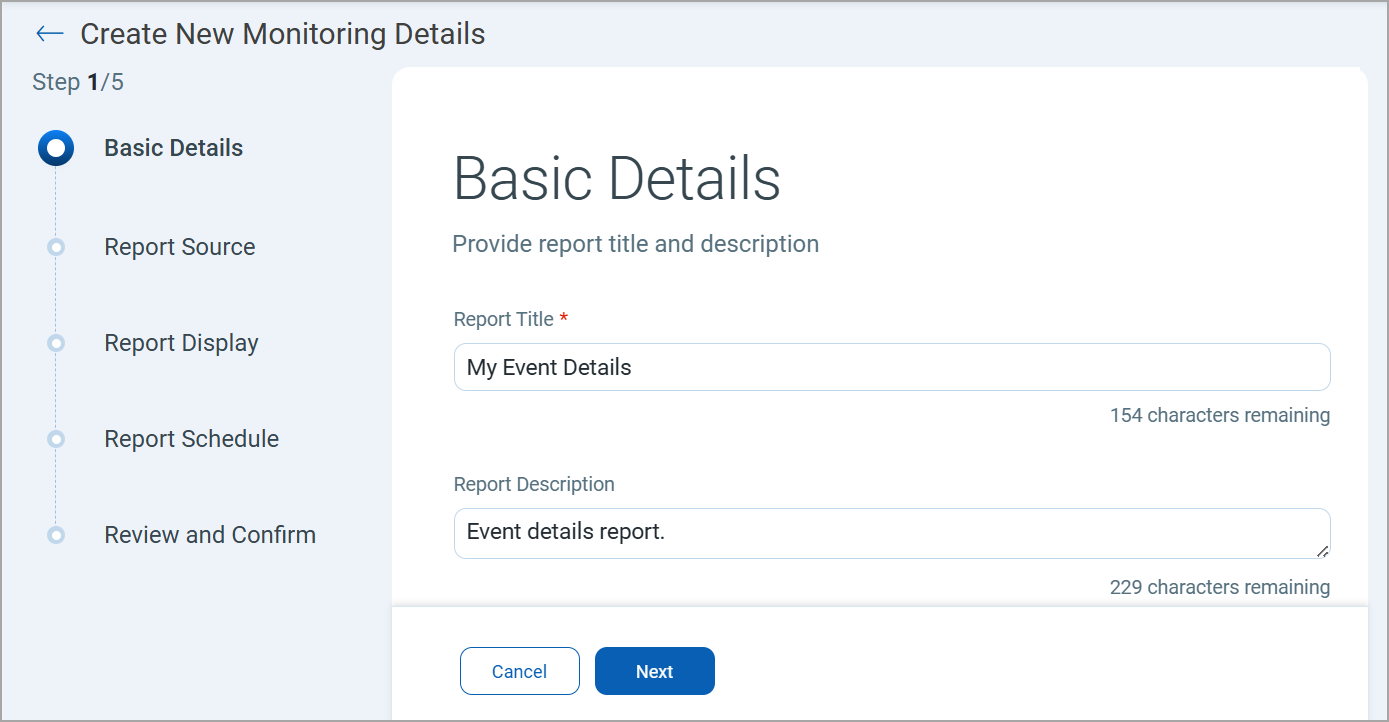Click the Report Schedule step circle marker
The image size is (1389, 722).
56,439
